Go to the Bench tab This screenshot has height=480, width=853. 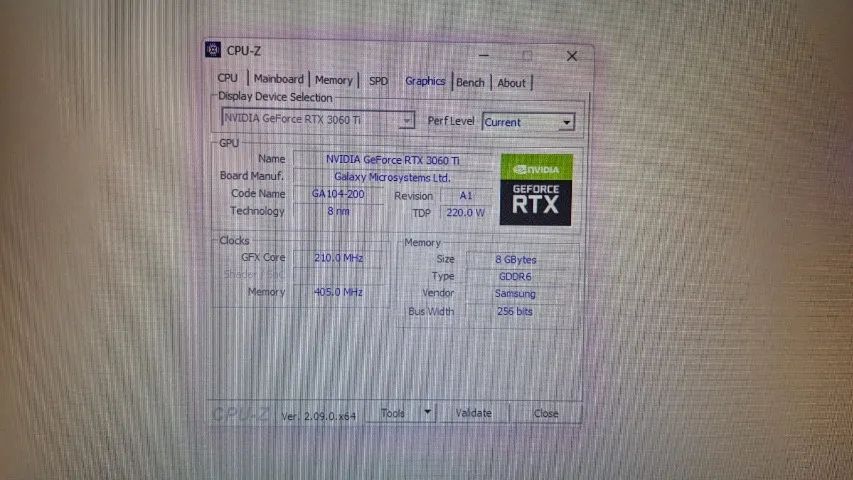pos(470,83)
